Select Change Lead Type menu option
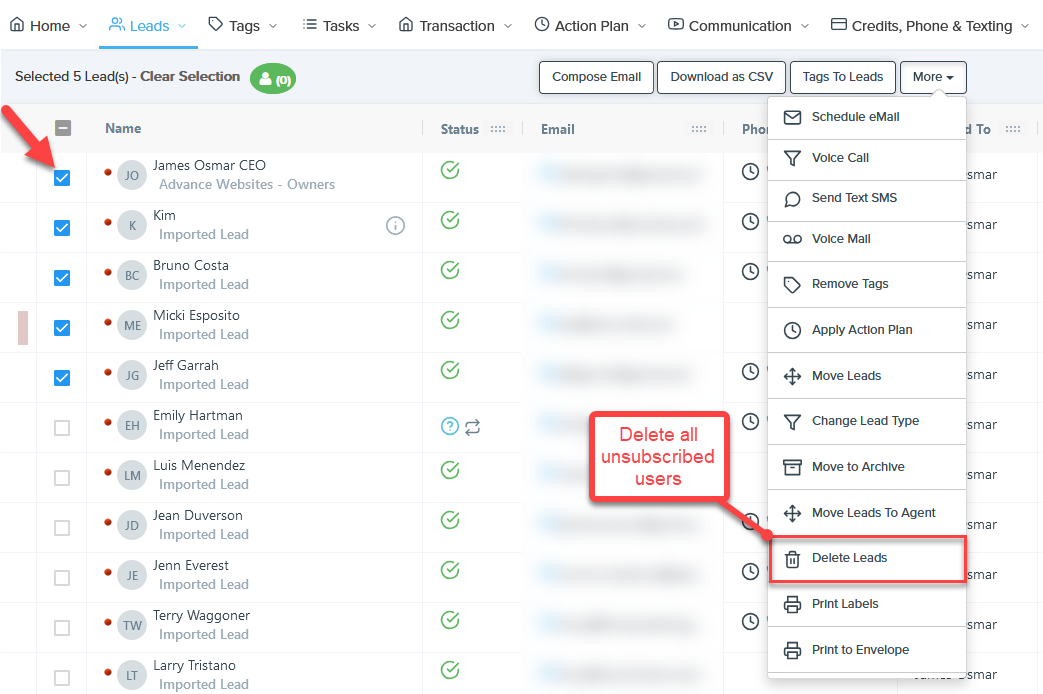The height and width of the screenshot is (694, 1043). pyautogui.click(x=865, y=421)
